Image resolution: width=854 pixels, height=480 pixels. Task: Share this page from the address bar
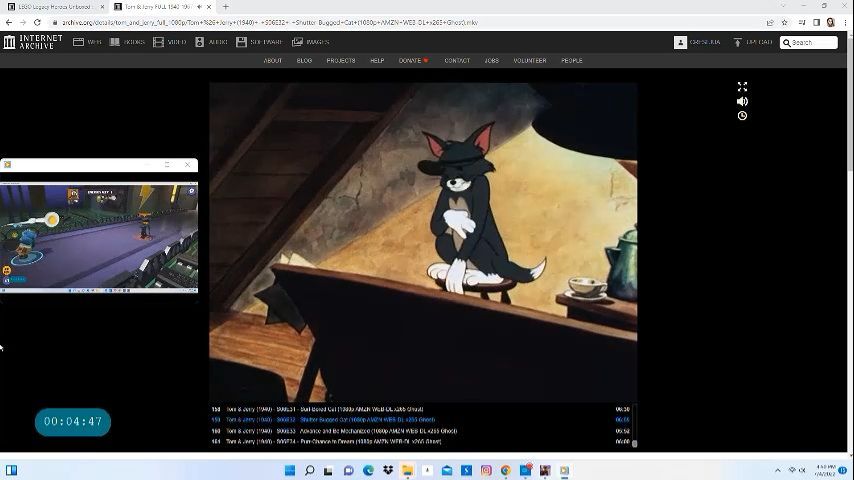[770, 22]
